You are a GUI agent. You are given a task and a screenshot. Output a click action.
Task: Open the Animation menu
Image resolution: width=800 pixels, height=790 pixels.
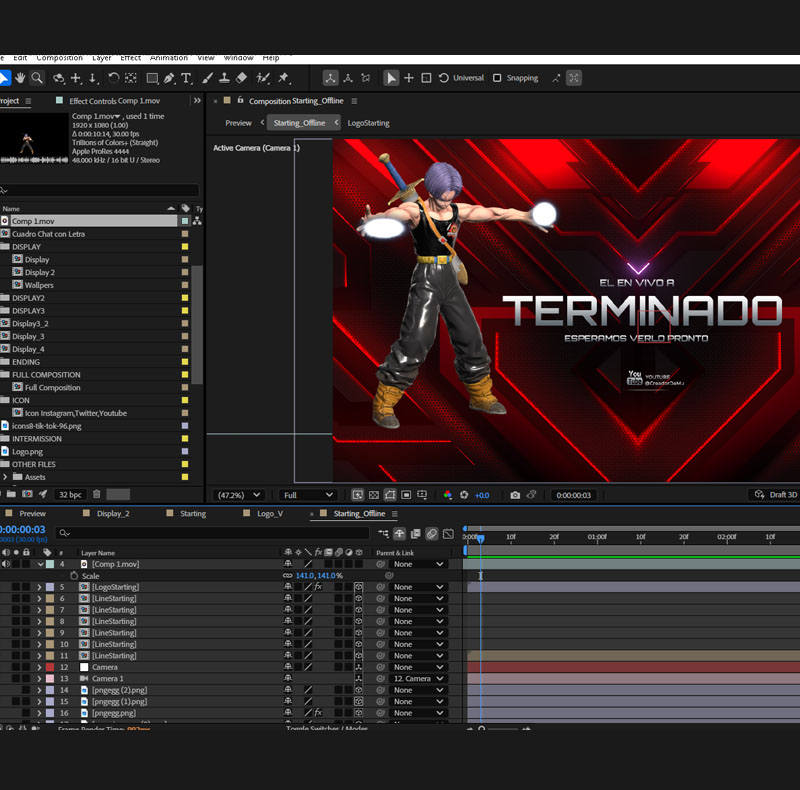click(x=168, y=58)
